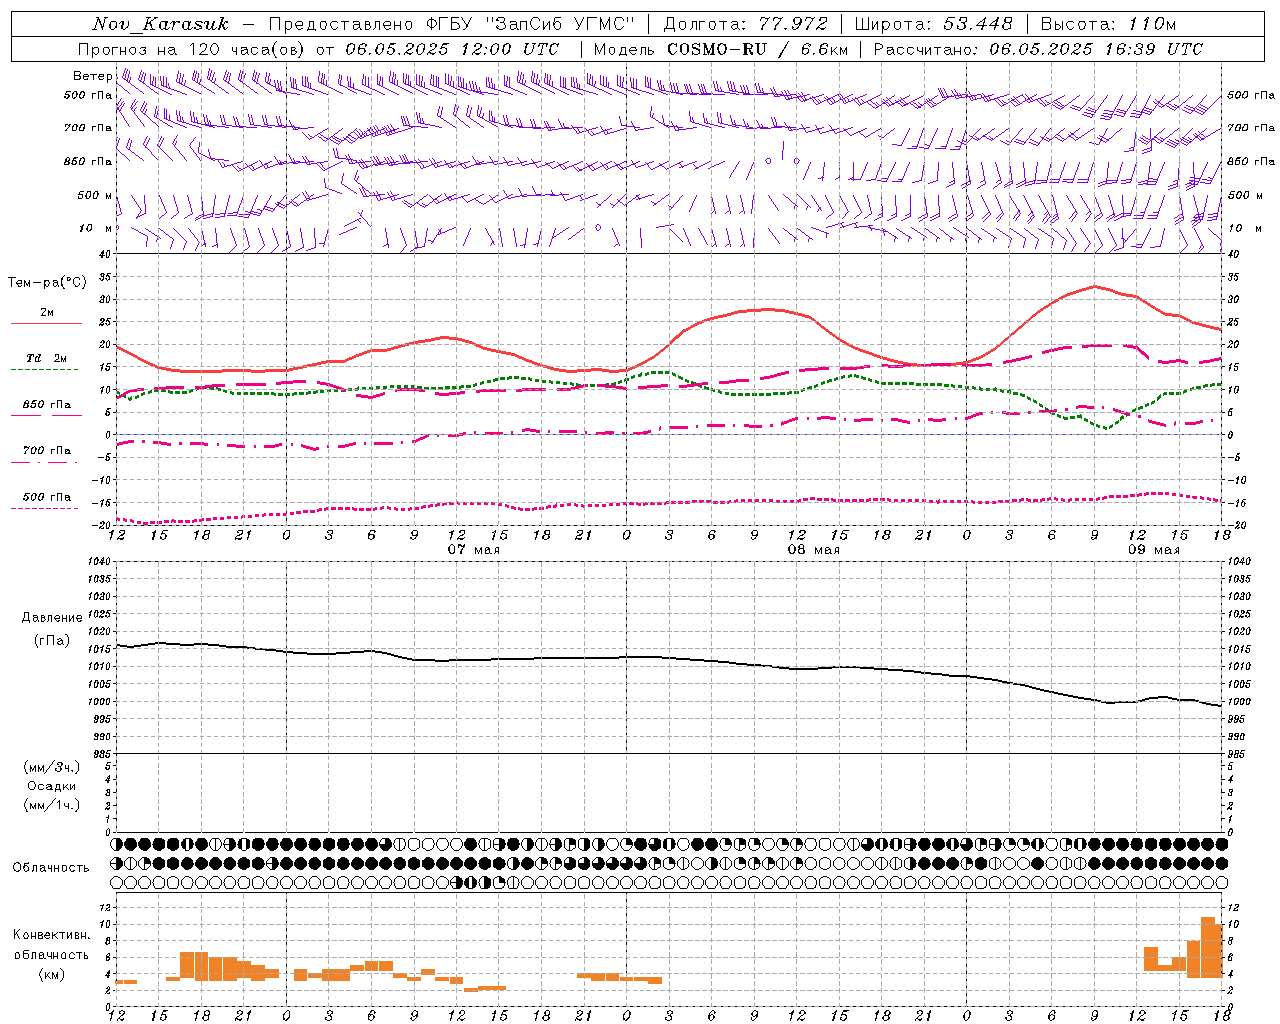1280x1024 pixels.
Task: Click the Nov_Karasuk station title
Action: pyautogui.click(x=160, y=24)
